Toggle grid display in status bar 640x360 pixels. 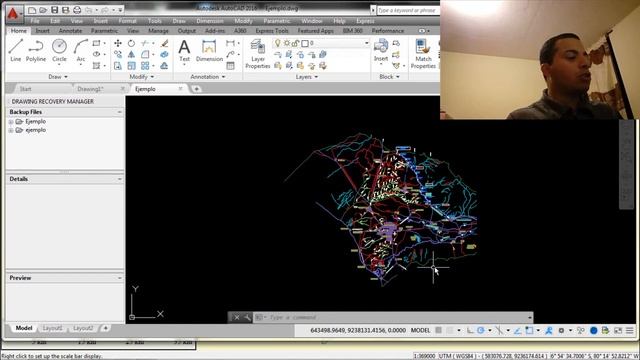(x=438, y=330)
